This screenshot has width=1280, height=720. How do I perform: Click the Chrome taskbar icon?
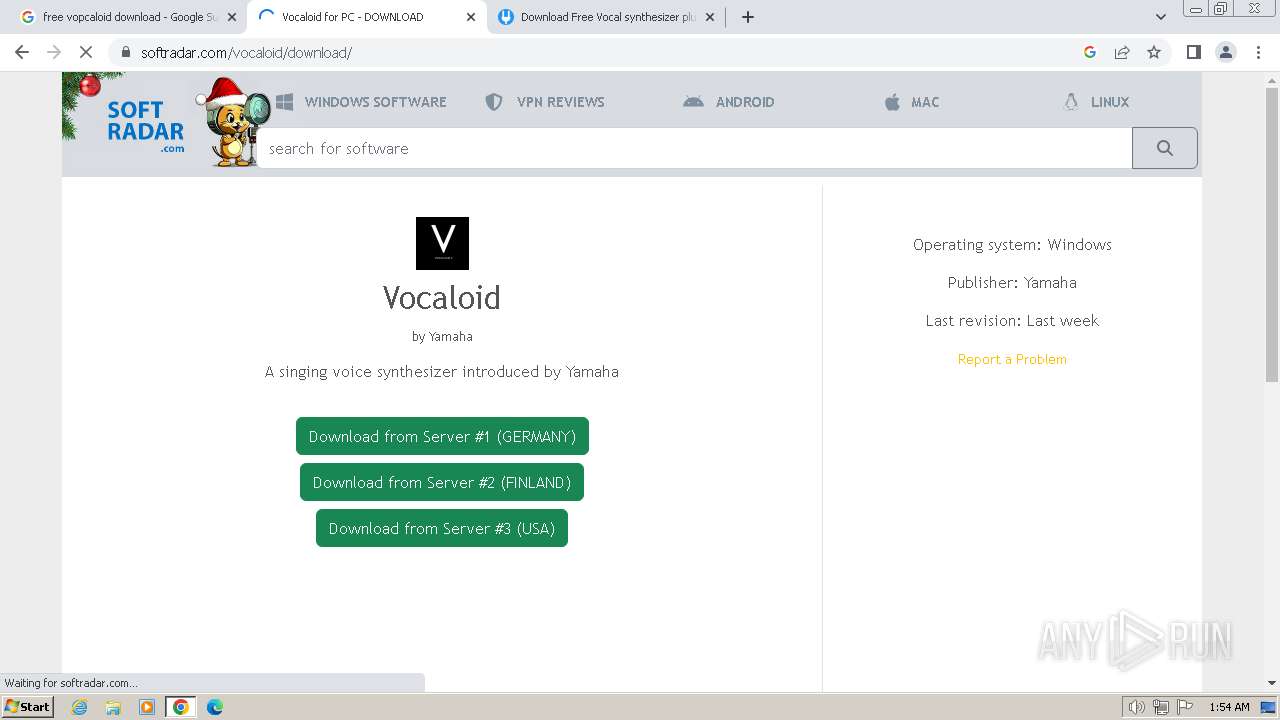181,707
